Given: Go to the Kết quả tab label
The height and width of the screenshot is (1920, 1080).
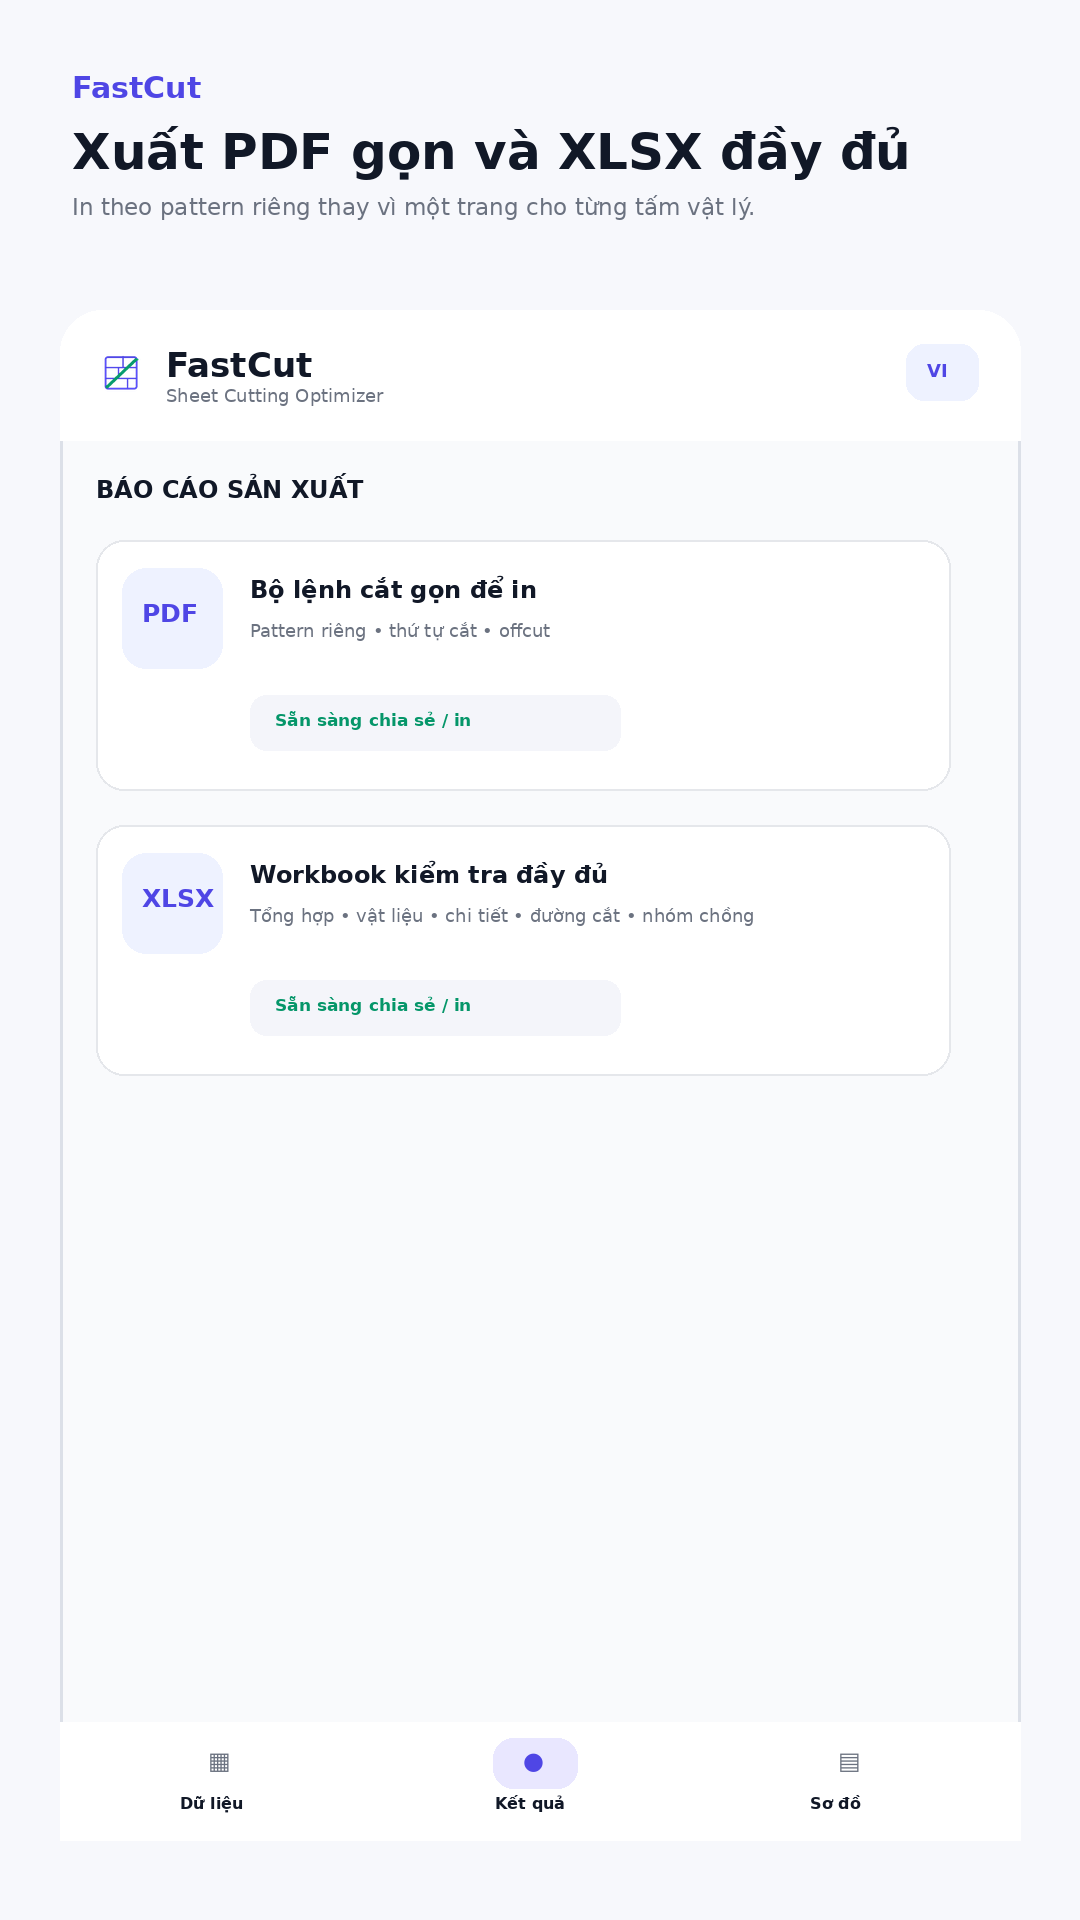Looking at the screenshot, I should (x=530, y=1803).
